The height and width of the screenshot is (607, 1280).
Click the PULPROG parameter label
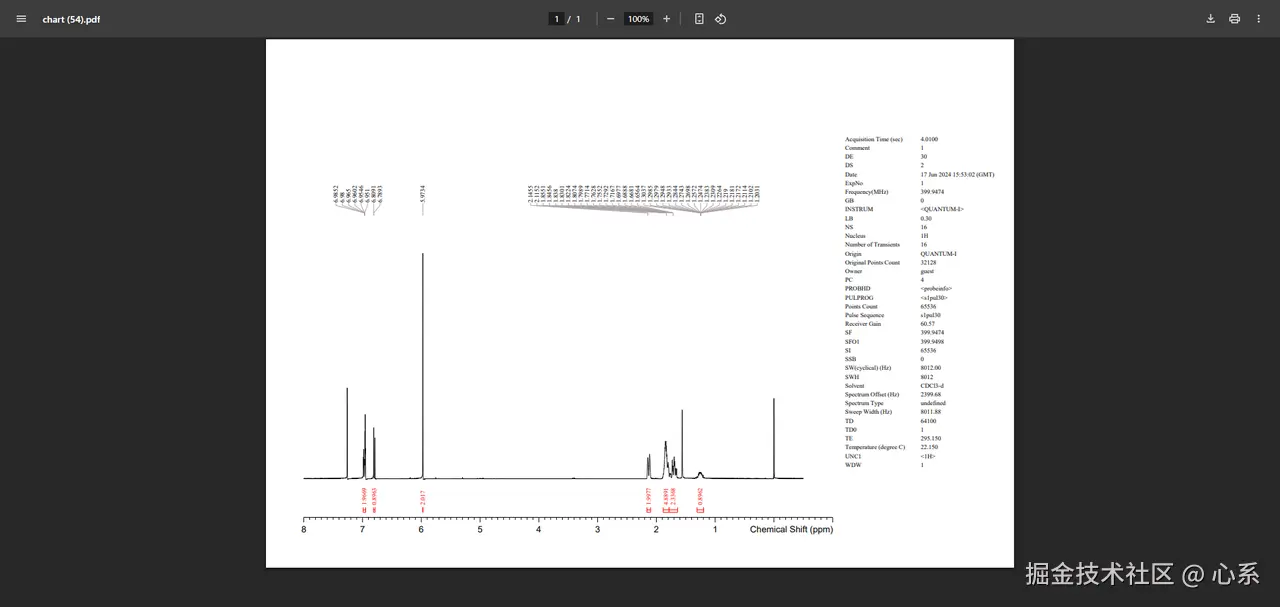click(x=860, y=298)
